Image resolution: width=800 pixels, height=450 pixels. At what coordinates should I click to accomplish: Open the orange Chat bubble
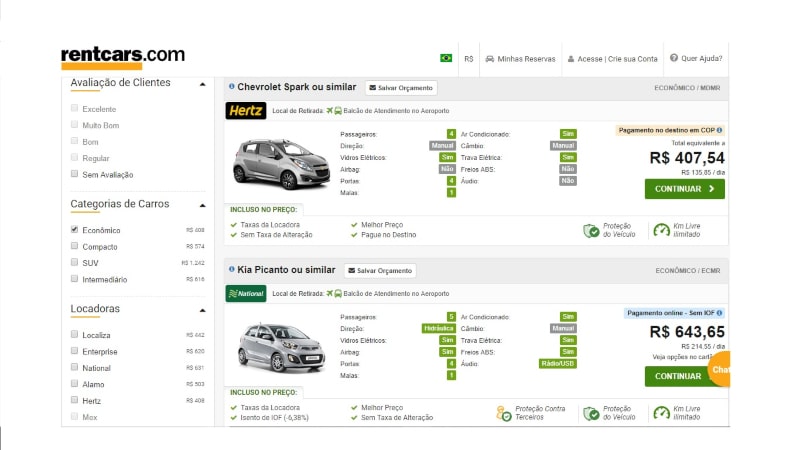(x=719, y=369)
